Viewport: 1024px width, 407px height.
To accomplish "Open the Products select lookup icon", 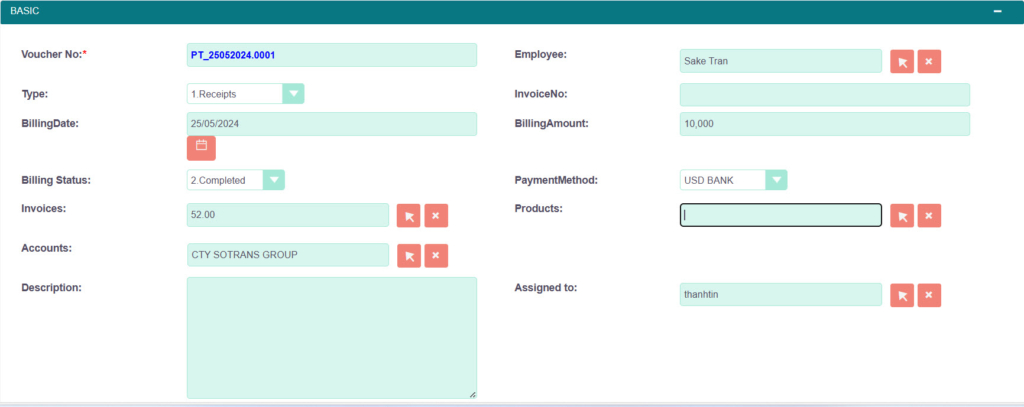I will coord(902,215).
